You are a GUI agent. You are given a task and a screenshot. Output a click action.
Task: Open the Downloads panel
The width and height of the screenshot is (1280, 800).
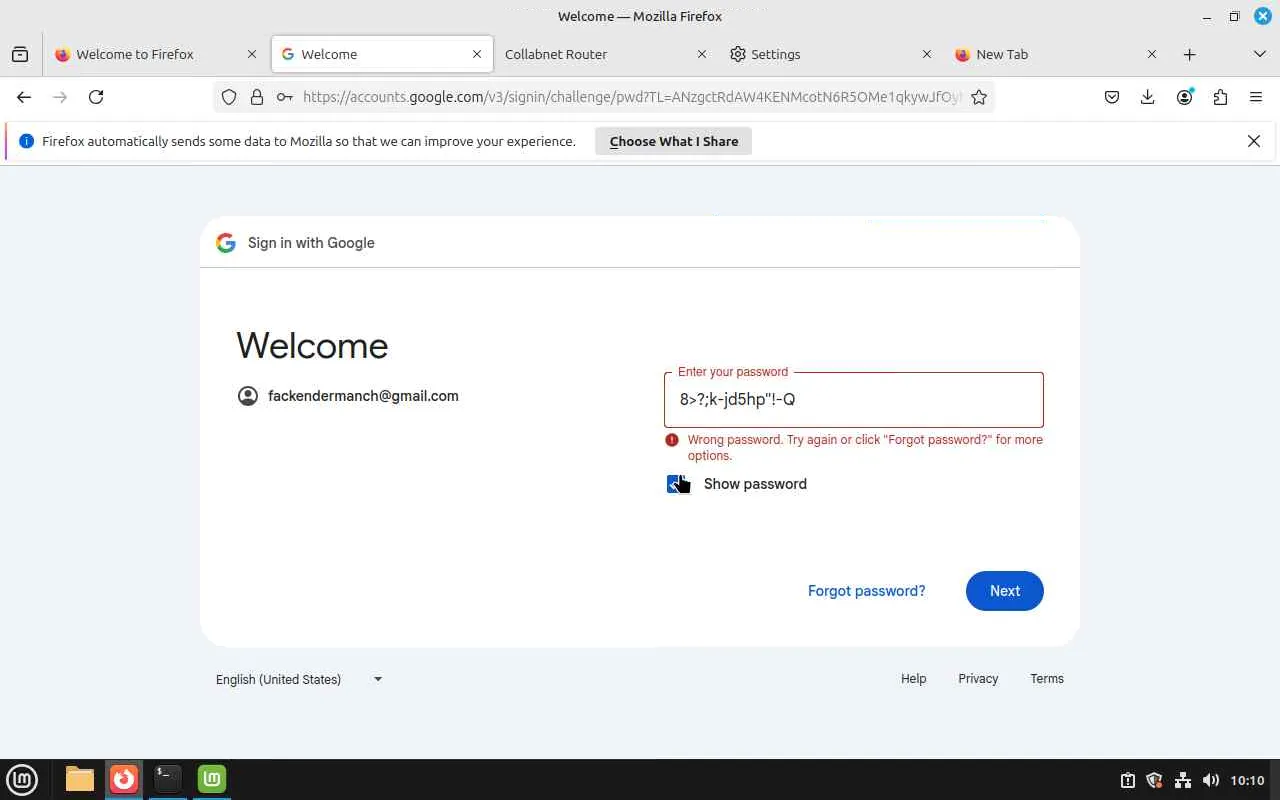[1148, 97]
